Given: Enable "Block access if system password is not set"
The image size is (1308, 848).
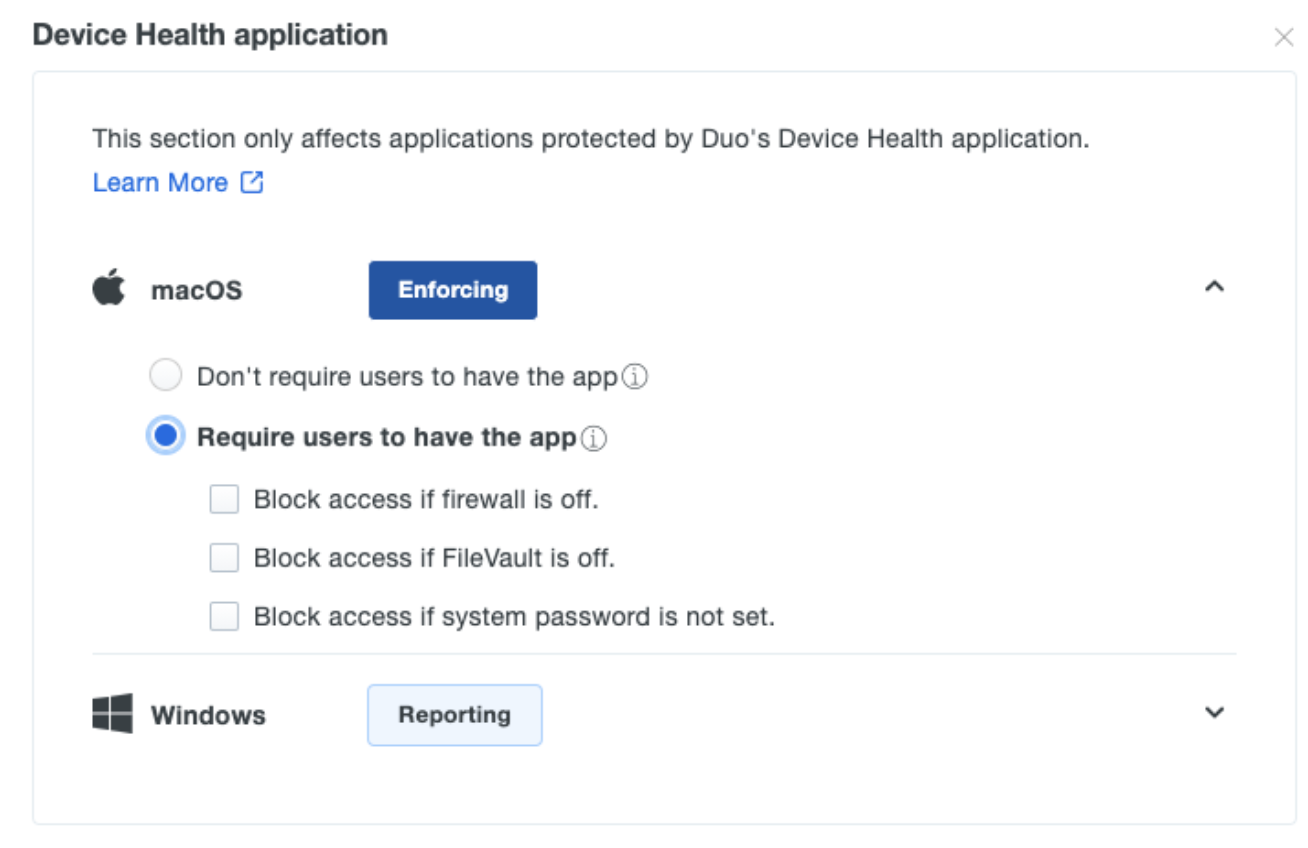Looking at the screenshot, I should coord(224,617).
